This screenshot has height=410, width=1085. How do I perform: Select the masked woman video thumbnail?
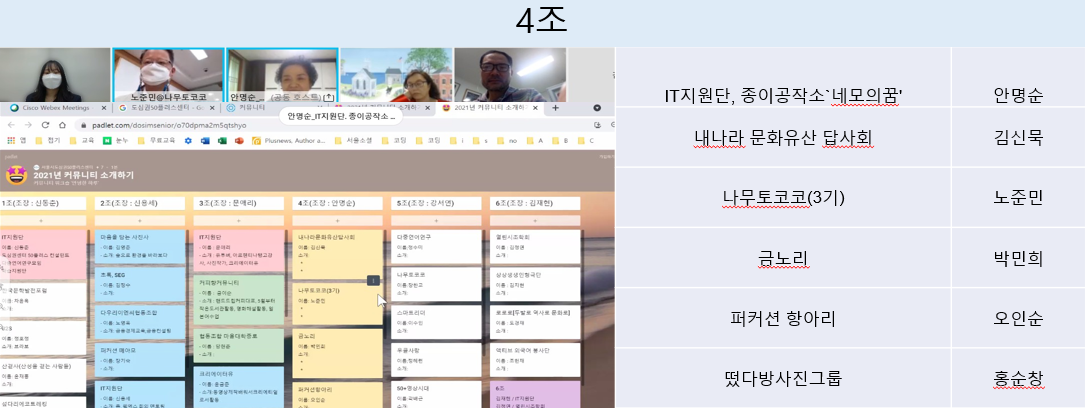point(55,75)
